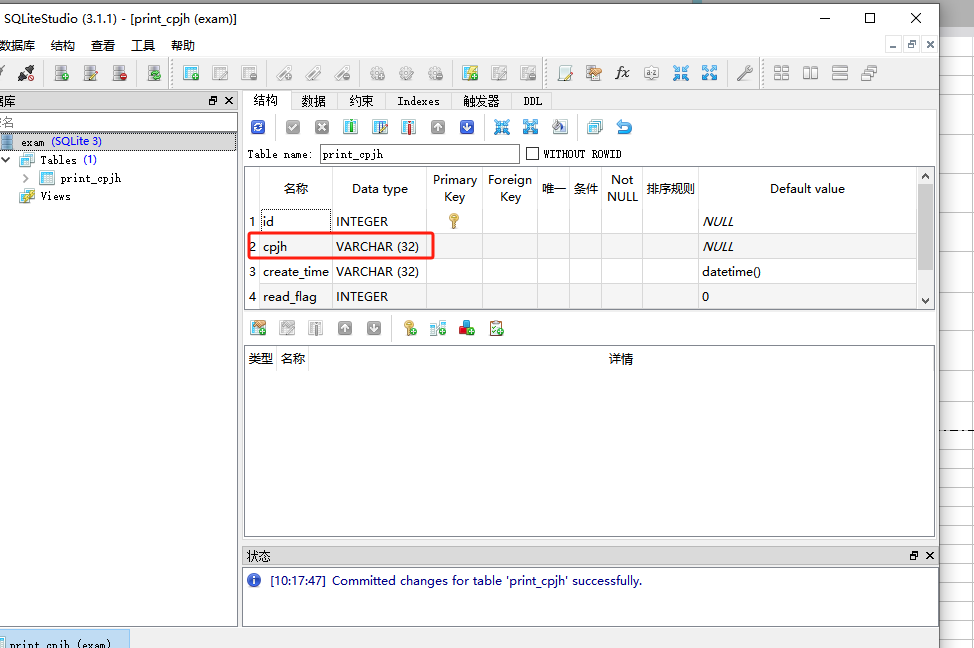Expand the print_cpjh table node
The width and height of the screenshot is (974, 648).
(25, 178)
